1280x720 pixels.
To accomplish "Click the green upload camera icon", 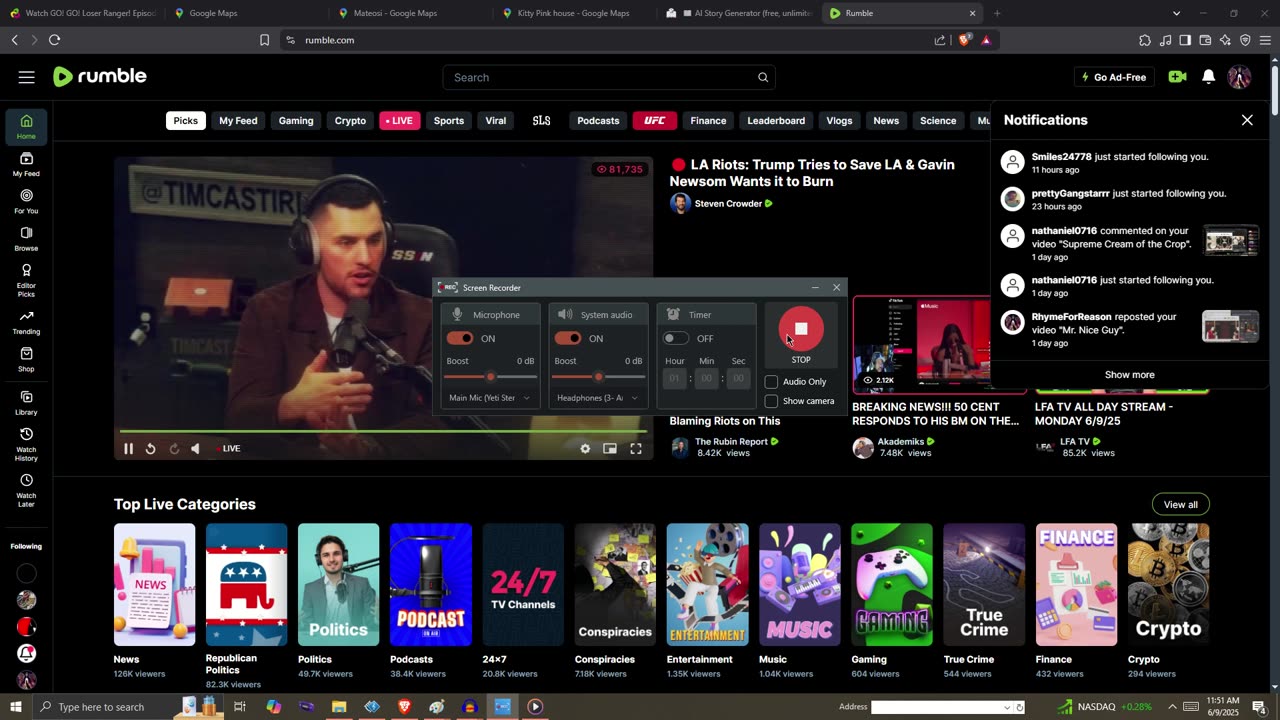I will click(x=1177, y=77).
